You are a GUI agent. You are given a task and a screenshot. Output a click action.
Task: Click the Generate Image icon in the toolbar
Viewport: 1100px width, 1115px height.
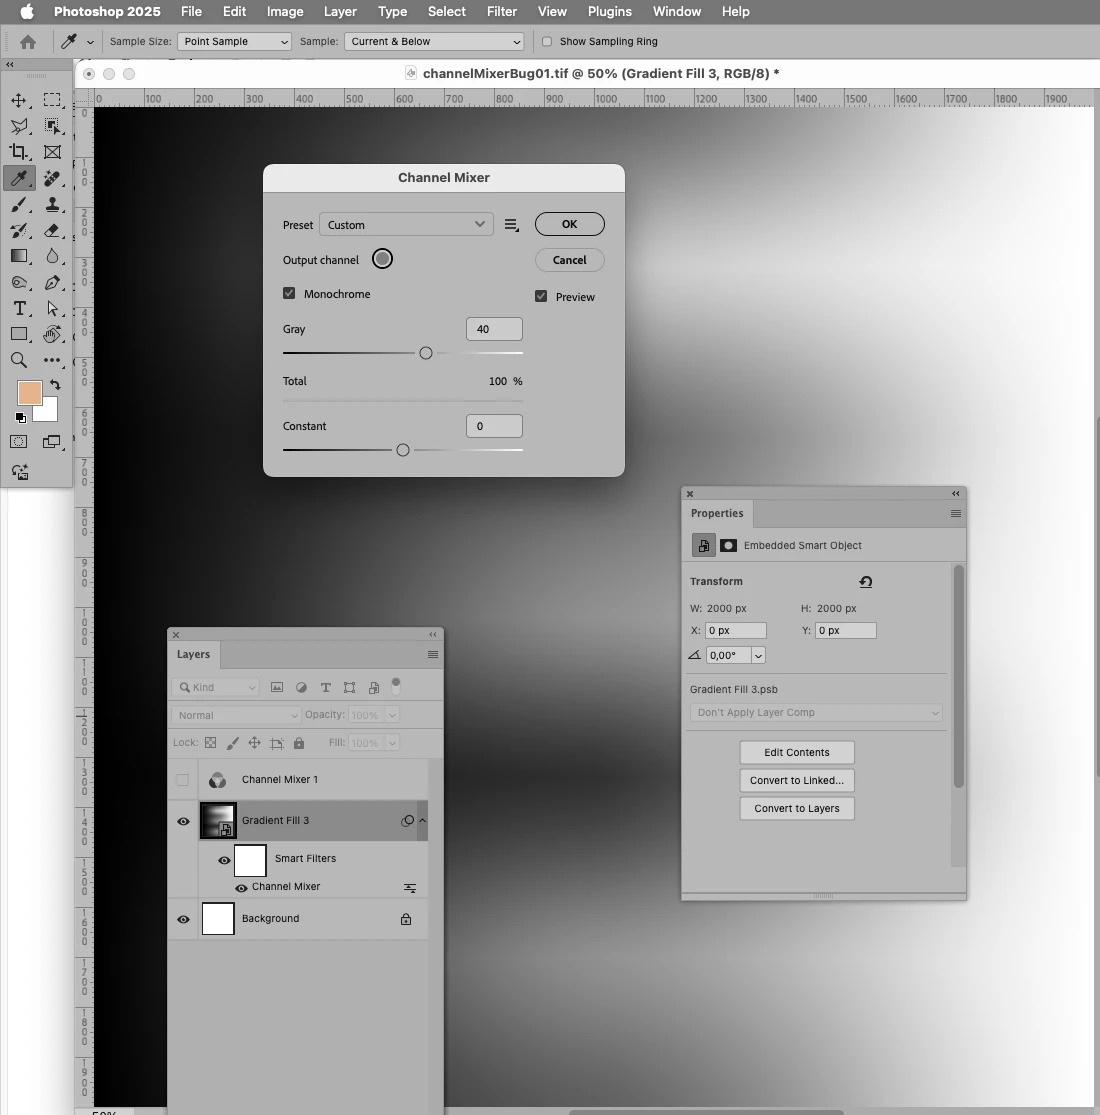click(x=20, y=471)
